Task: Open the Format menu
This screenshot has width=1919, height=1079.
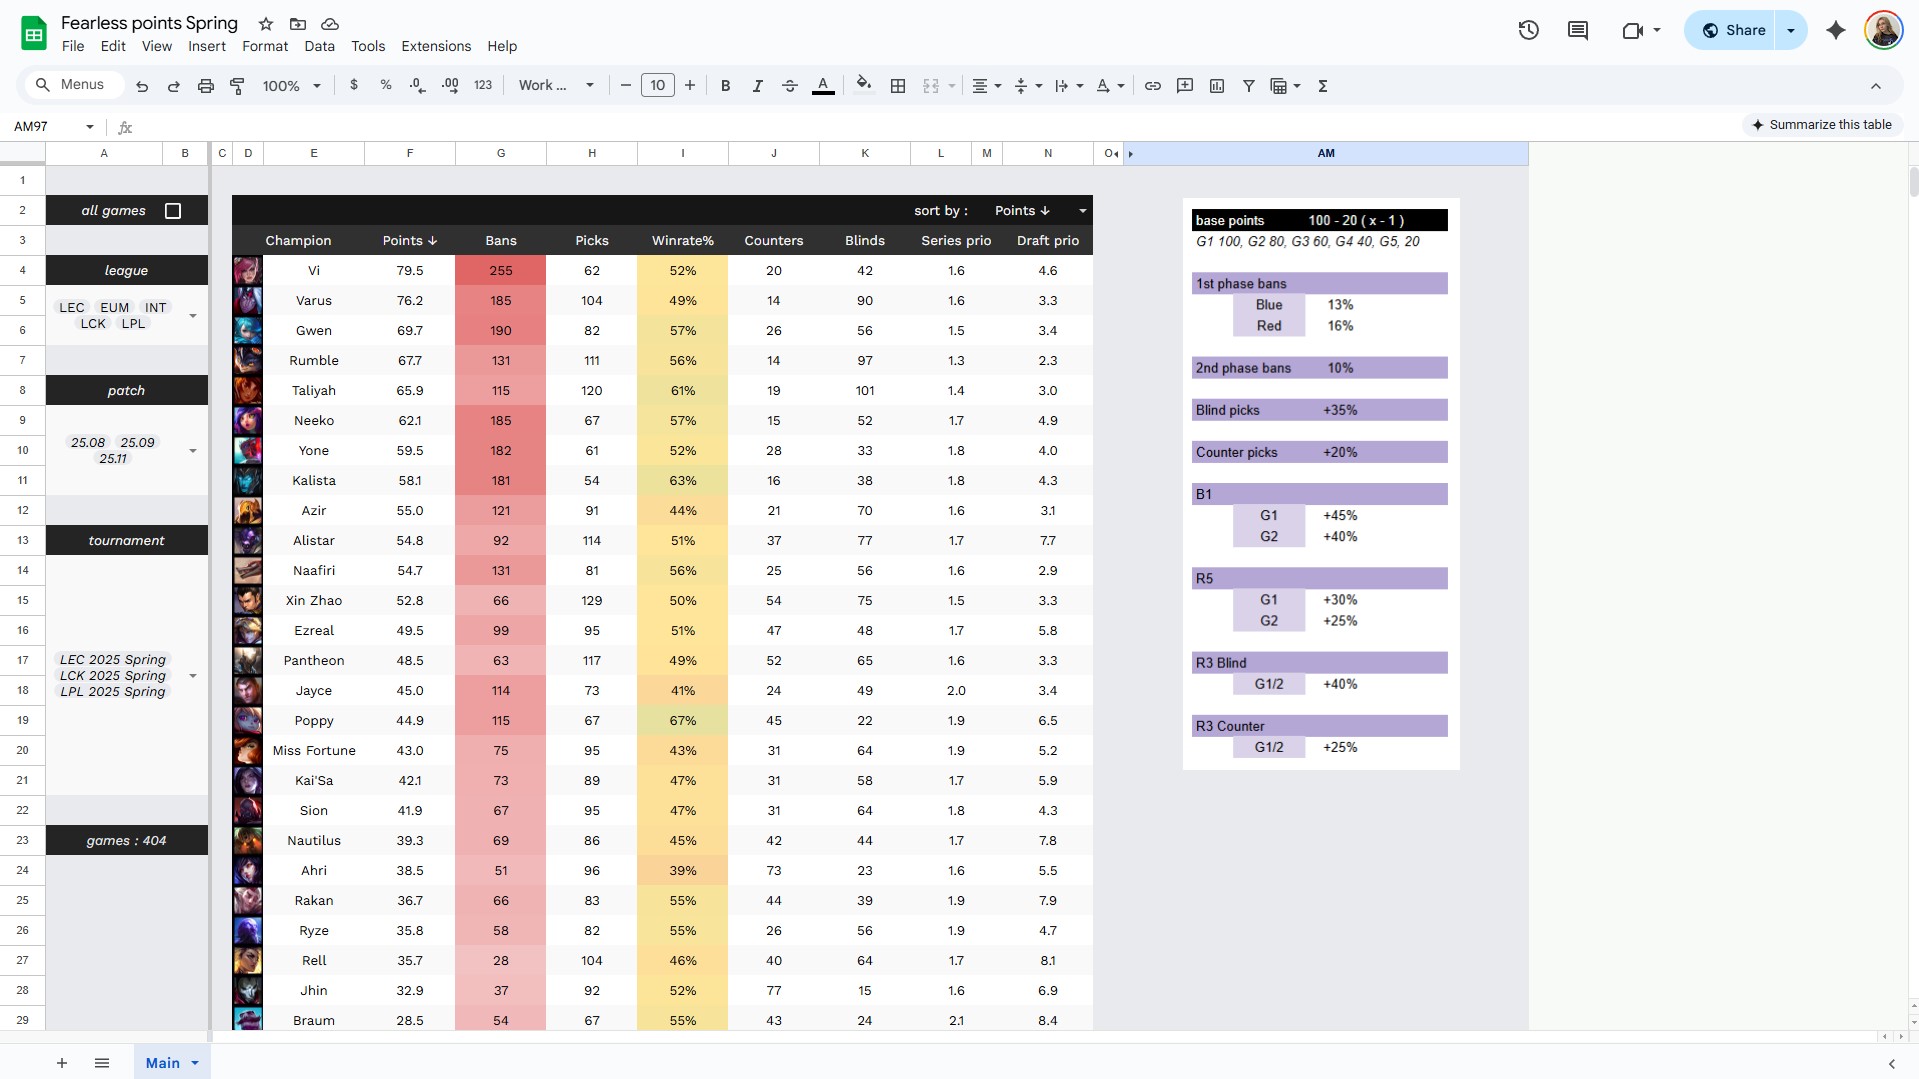Action: (265, 46)
